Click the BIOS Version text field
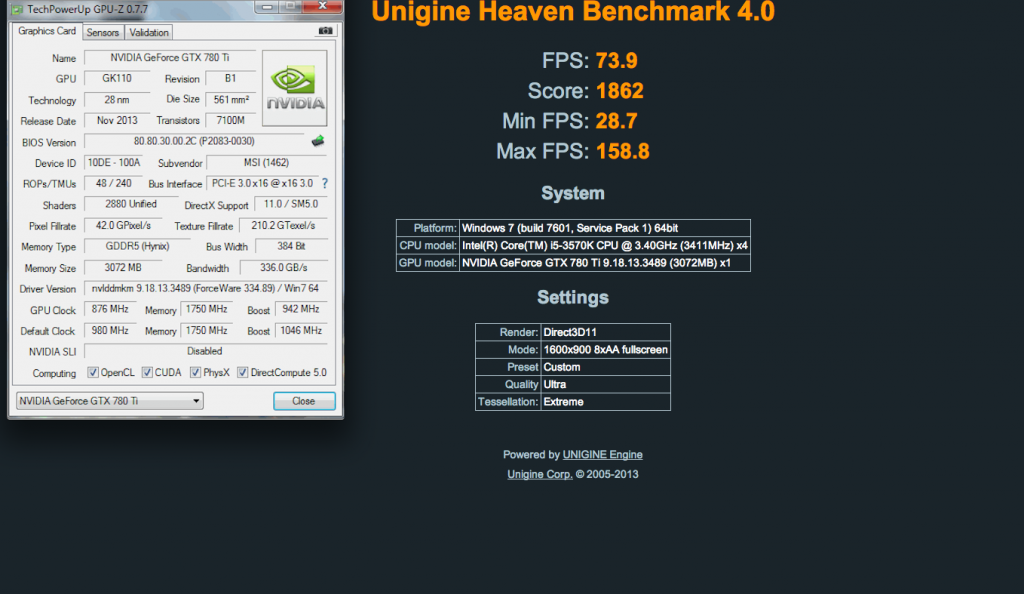Image resolution: width=1024 pixels, height=594 pixels. 194,142
